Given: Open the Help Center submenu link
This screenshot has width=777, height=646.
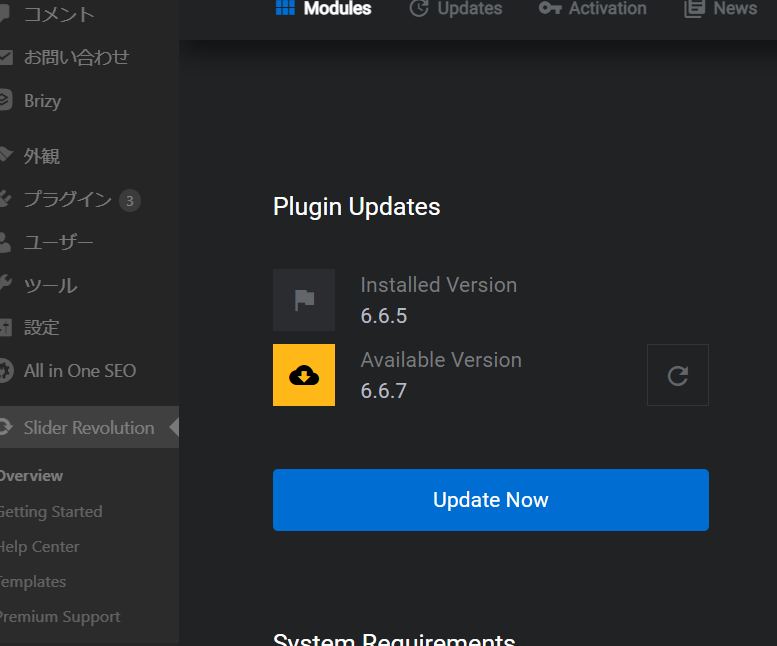Looking at the screenshot, I should coord(40,547).
